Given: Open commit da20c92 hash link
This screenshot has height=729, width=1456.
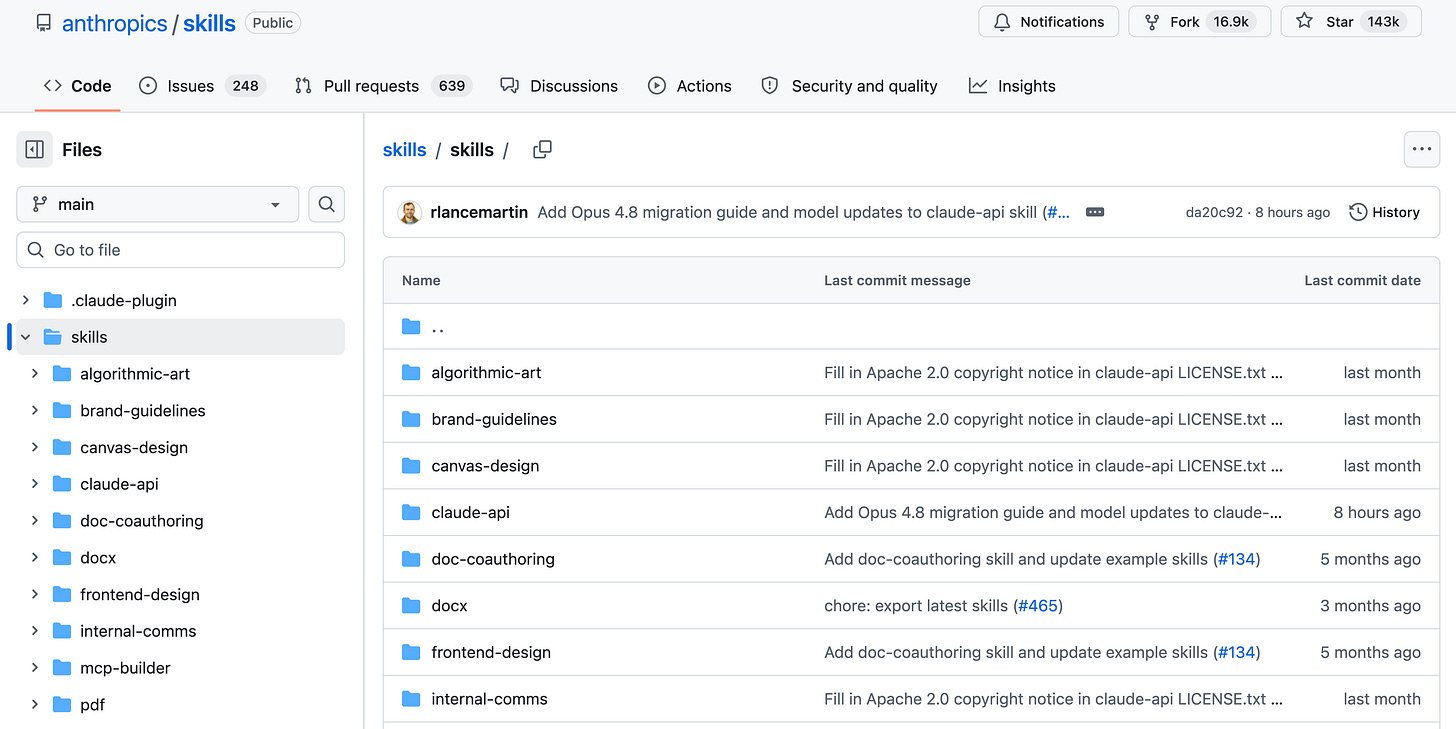Looking at the screenshot, I should point(1214,212).
